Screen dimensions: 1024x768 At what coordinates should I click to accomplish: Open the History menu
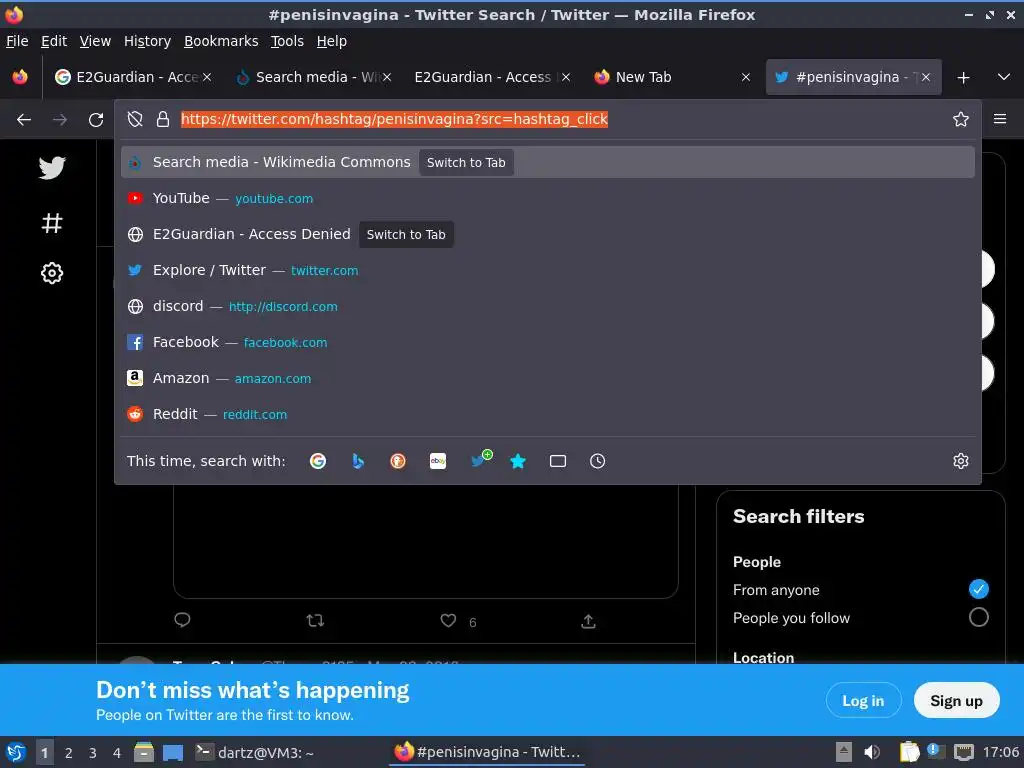pyautogui.click(x=147, y=41)
